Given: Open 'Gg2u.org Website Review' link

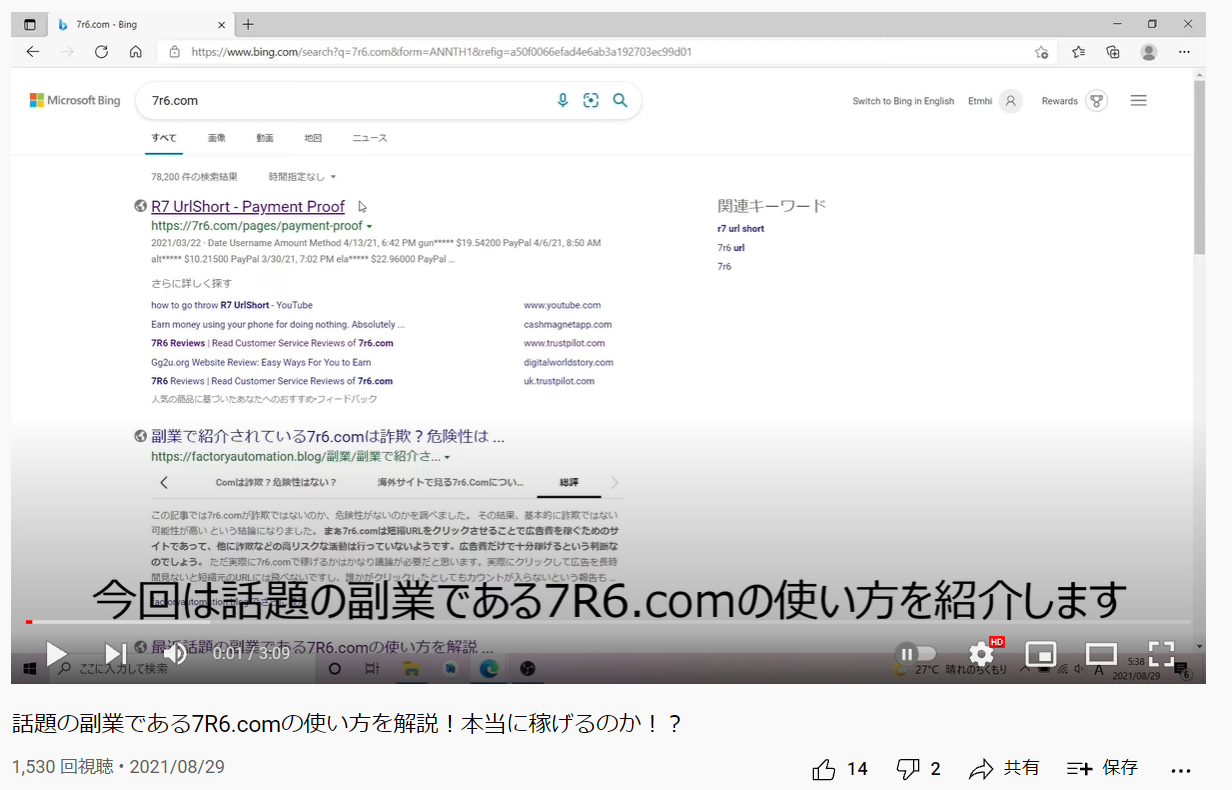Looking at the screenshot, I should (x=261, y=362).
